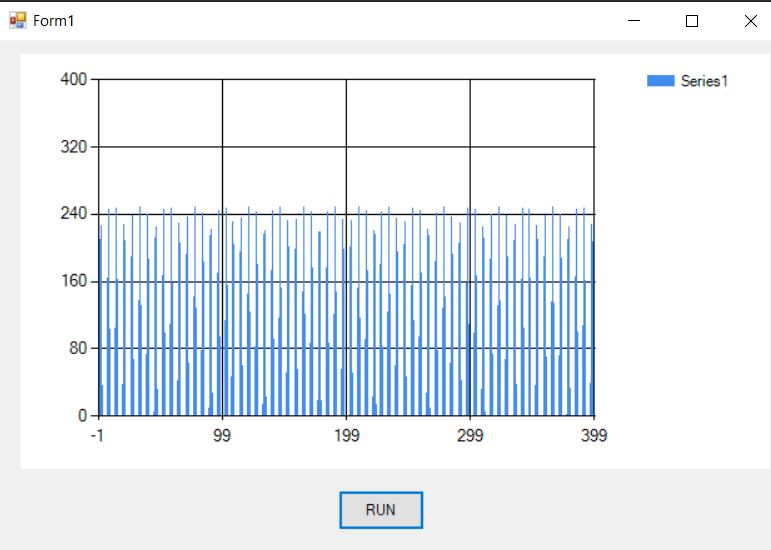
Task: Close the Form1 window
Action: pos(750,21)
